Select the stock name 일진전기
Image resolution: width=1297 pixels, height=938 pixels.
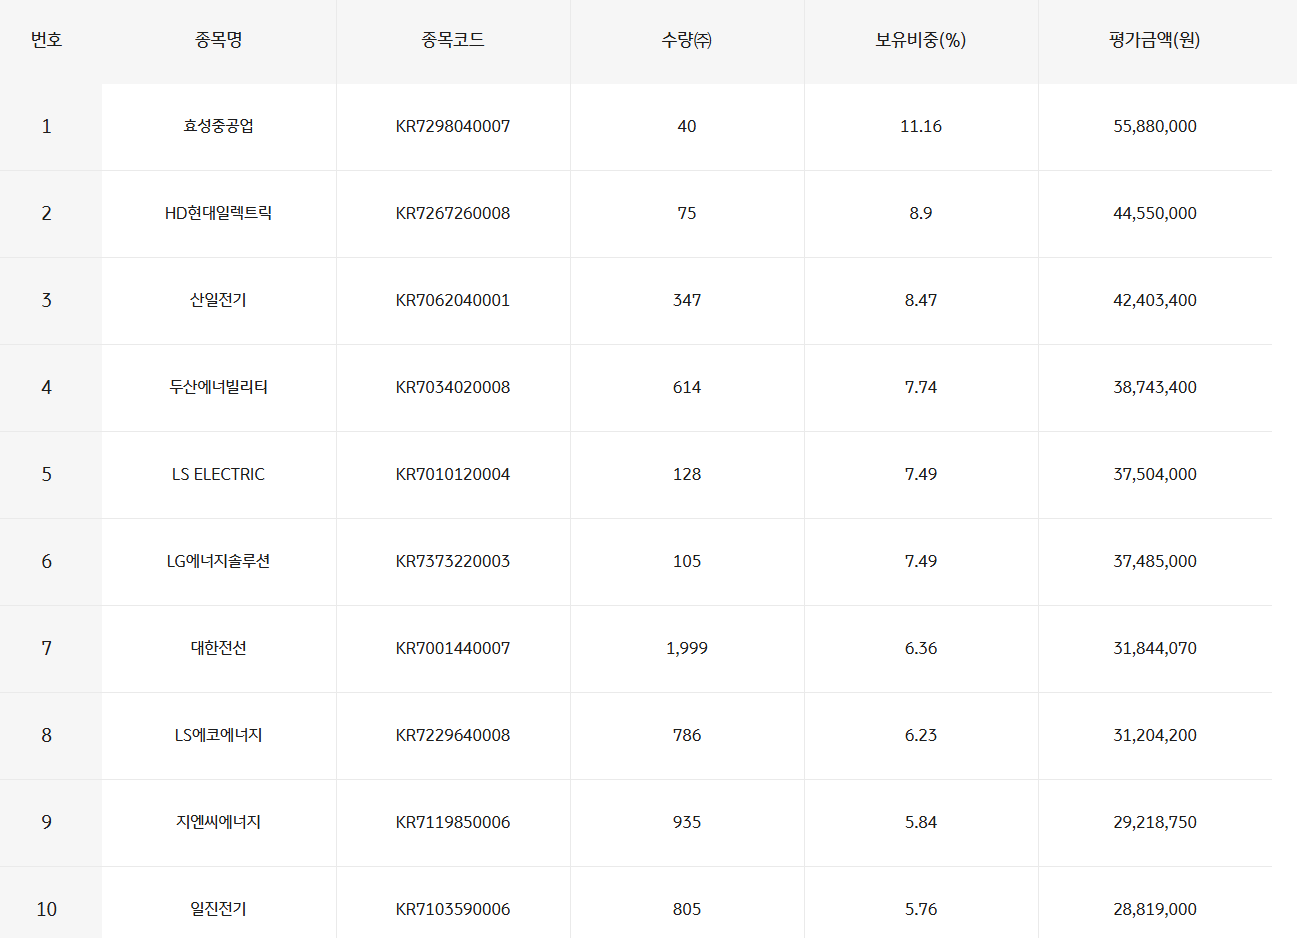coord(219,909)
